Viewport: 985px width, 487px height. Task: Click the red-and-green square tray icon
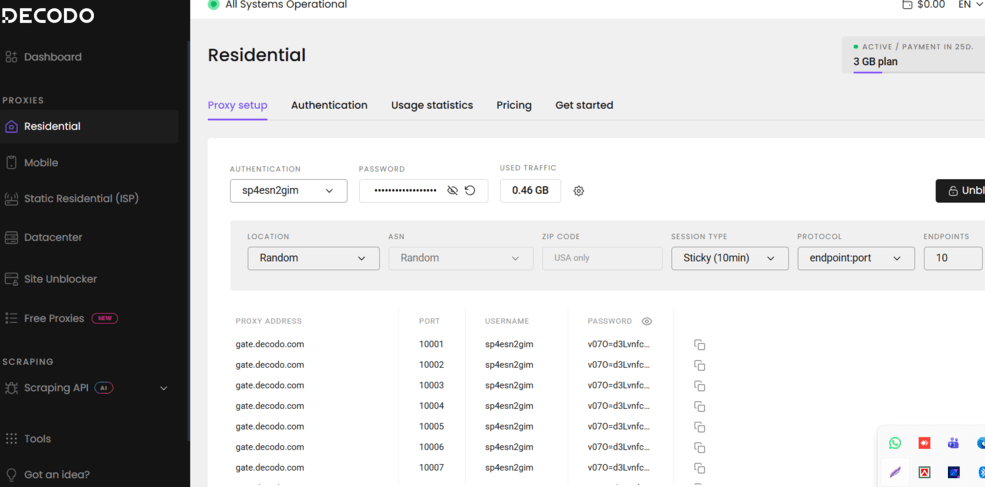pos(924,472)
